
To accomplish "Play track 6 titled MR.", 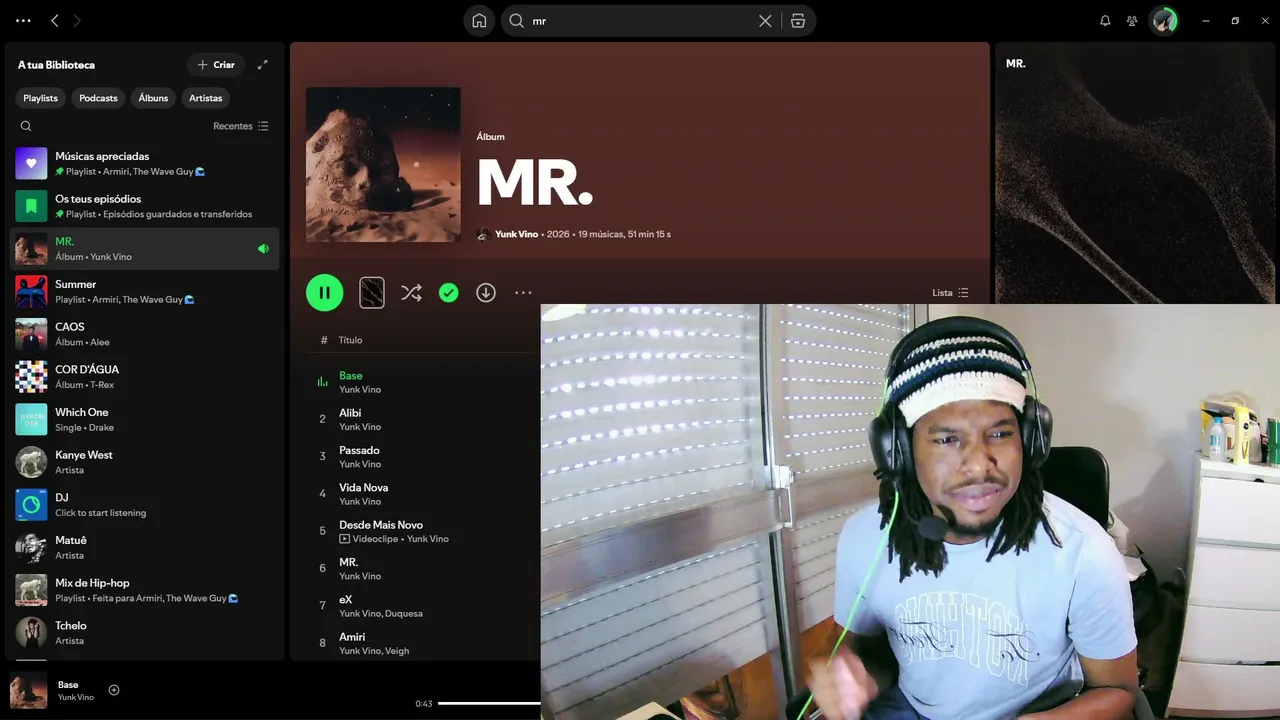I will pyautogui.click(x=348, y=562).
